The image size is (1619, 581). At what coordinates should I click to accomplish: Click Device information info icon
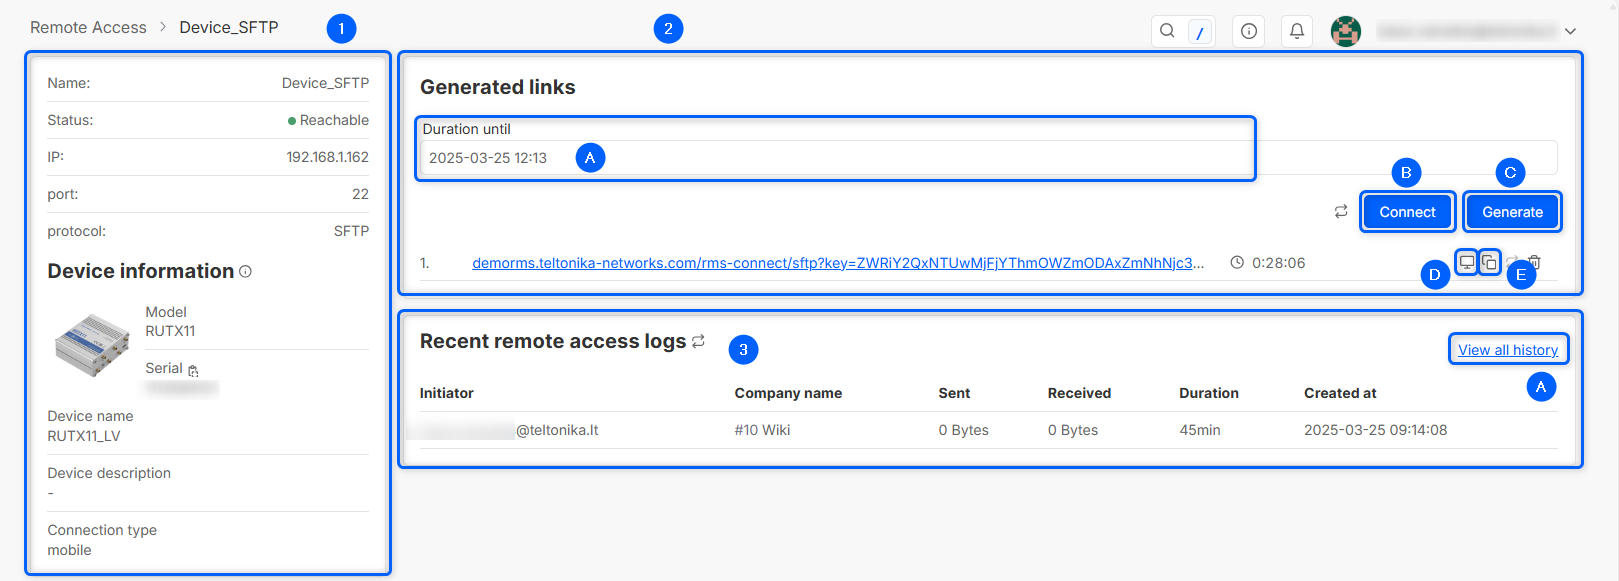point(246,271)
